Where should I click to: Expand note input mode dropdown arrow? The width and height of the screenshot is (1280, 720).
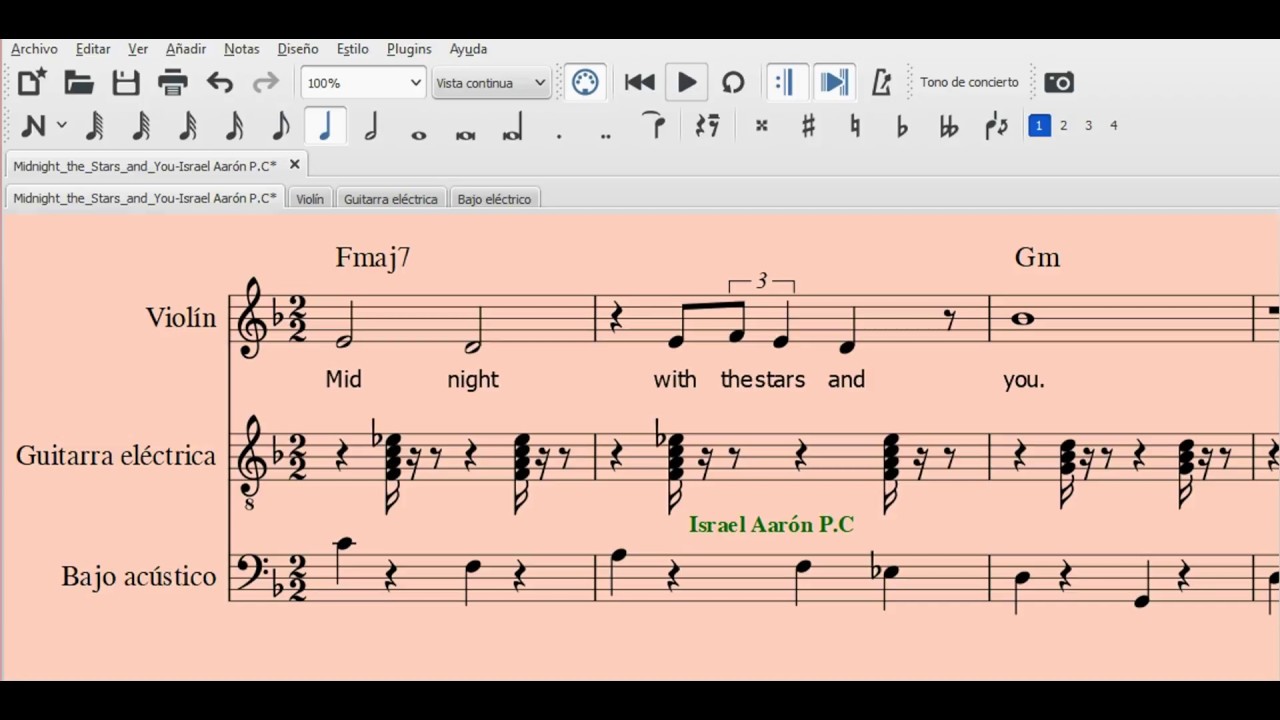[62, 126]
